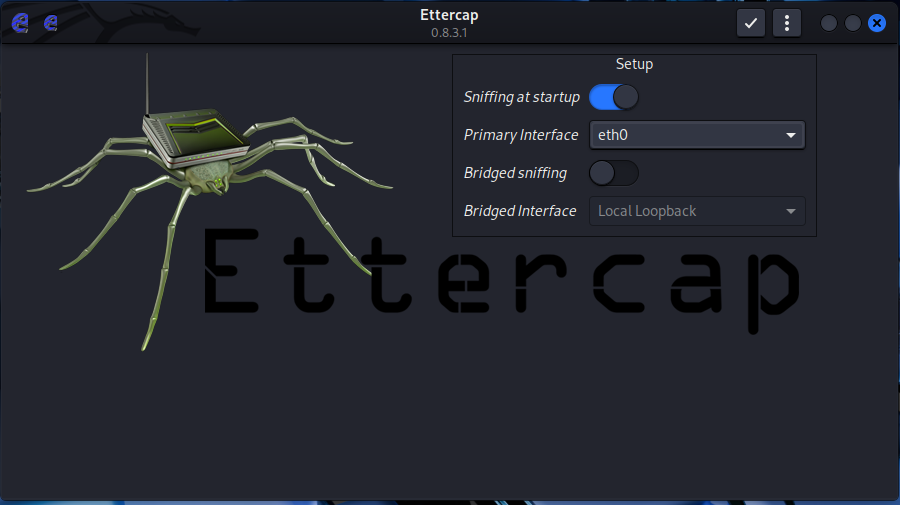The height and width of the screenshot is (505, 900).
Task: Click the blue close window button
Action: coord(877,23)
